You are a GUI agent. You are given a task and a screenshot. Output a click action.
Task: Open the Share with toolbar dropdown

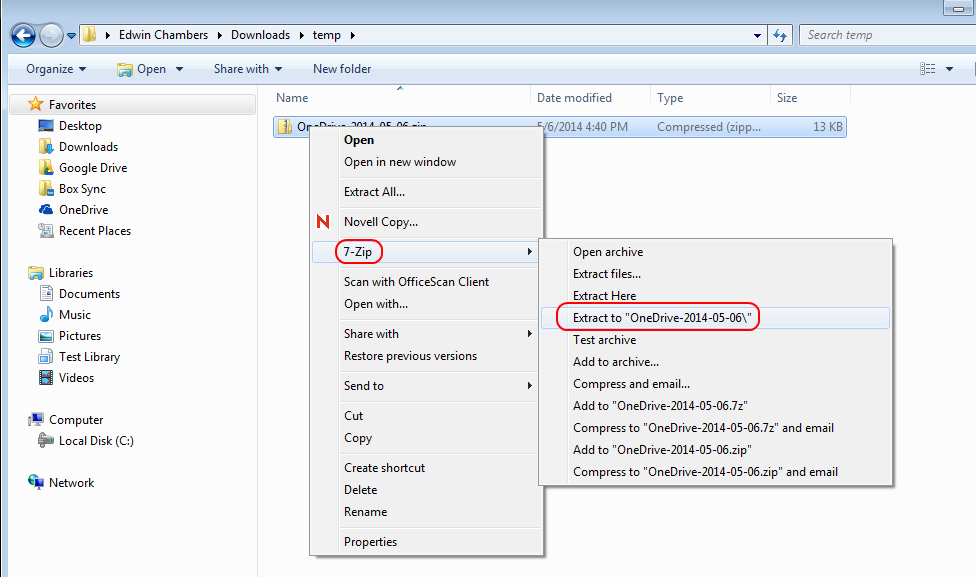[247, 68]
